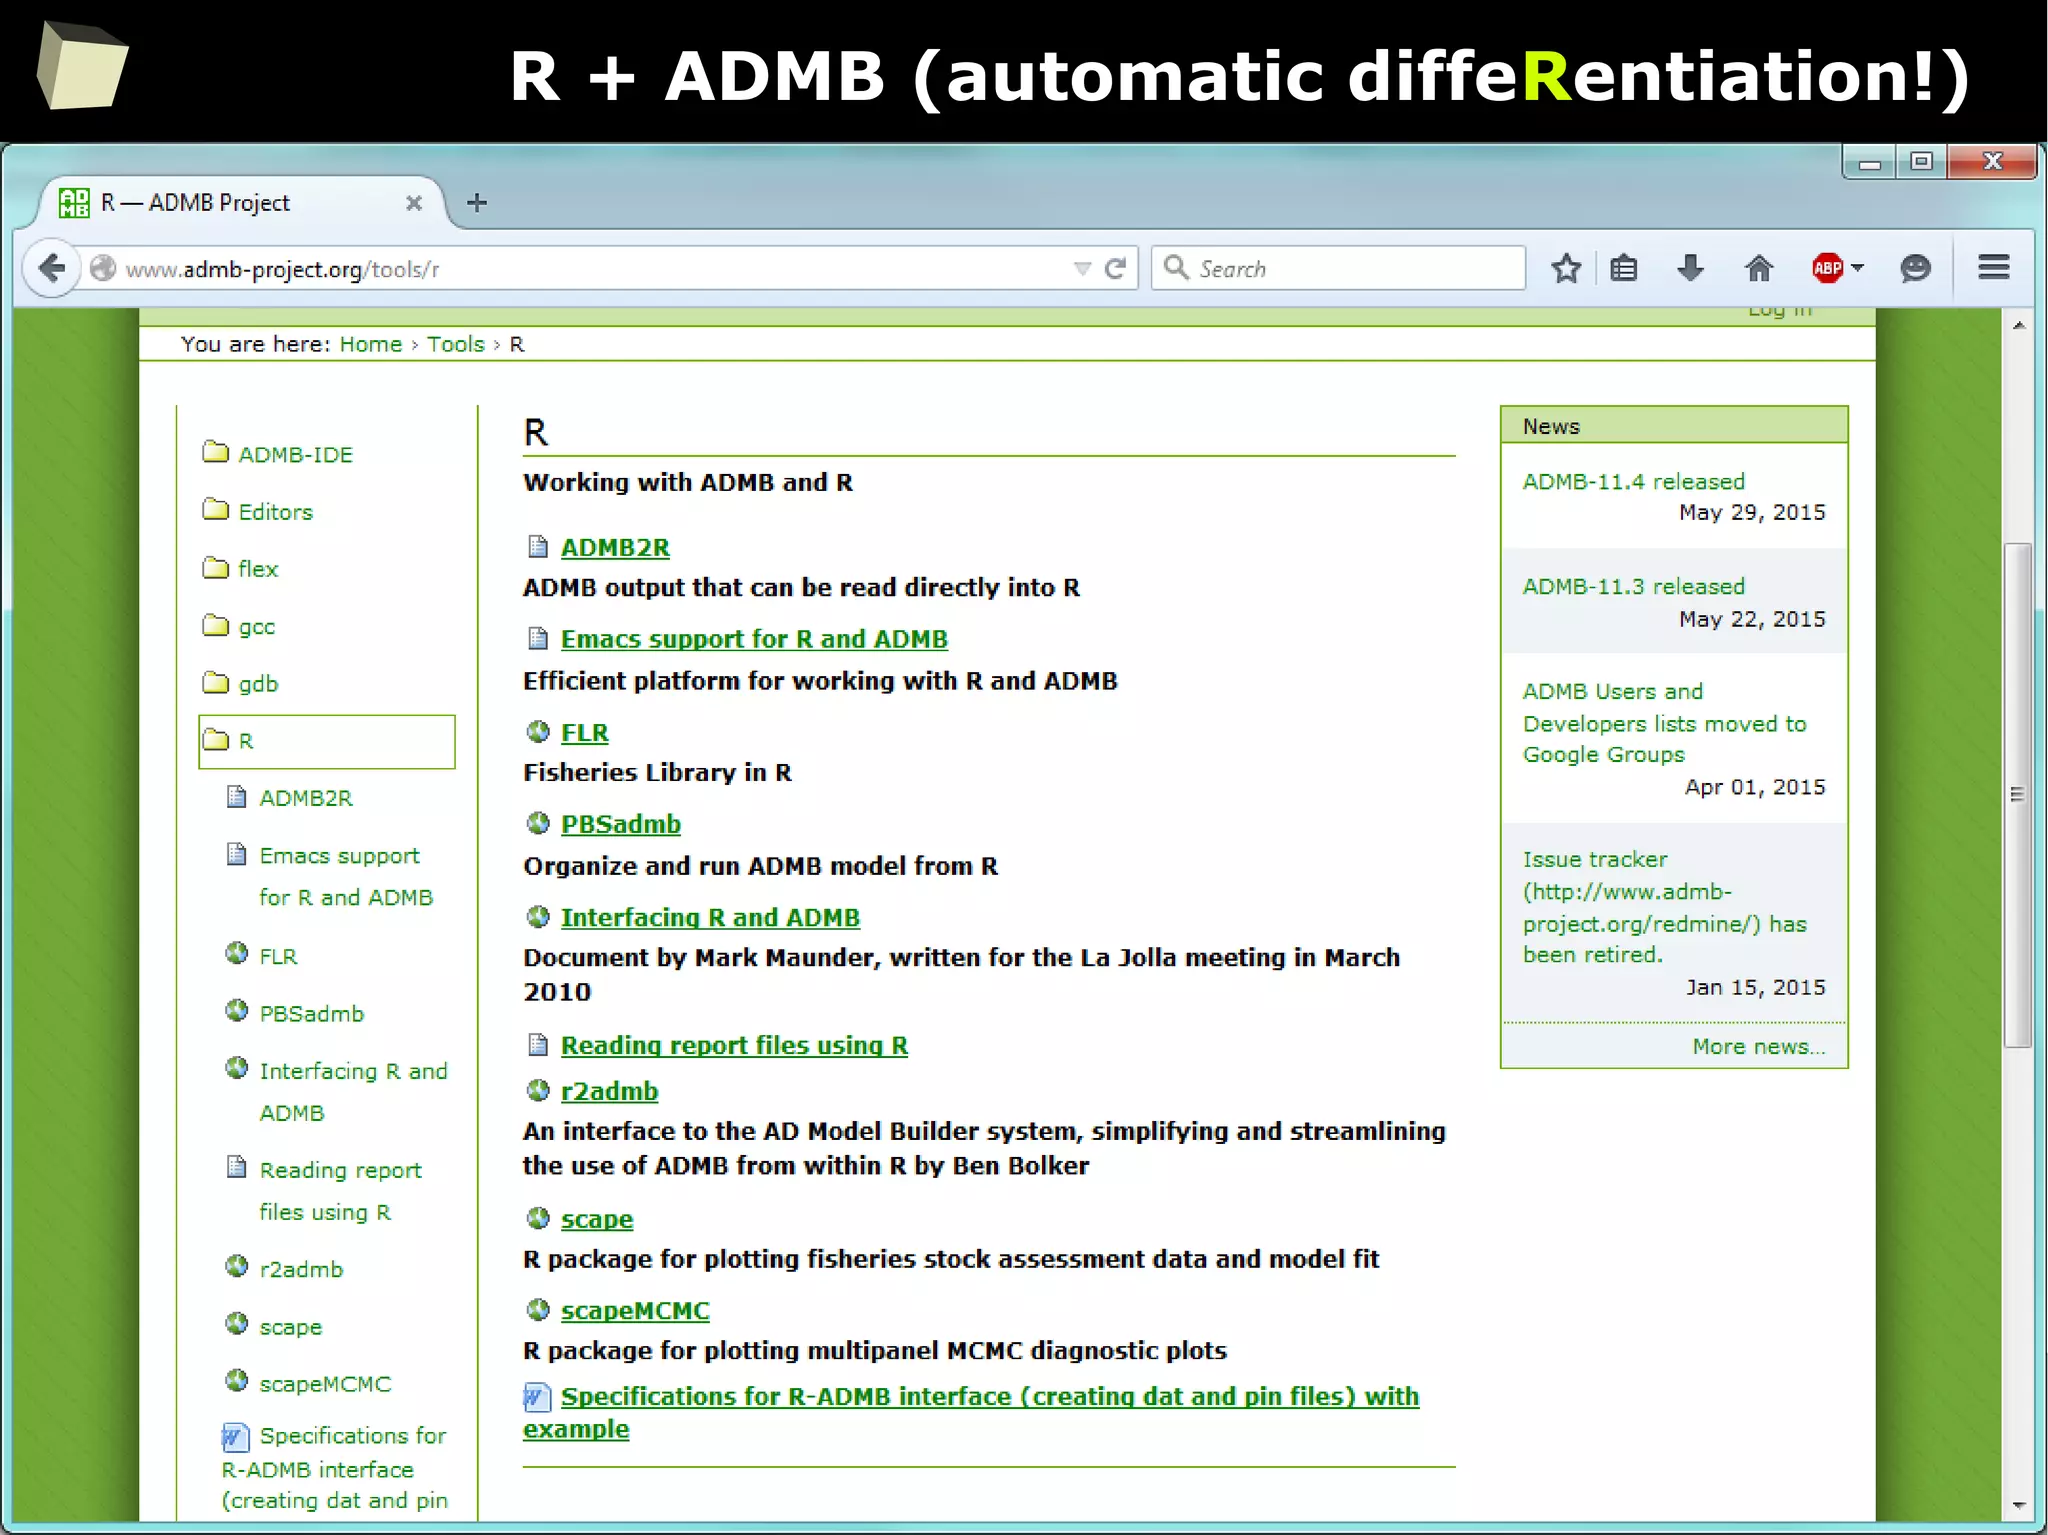The image size is (2048, 1535).
Task: Click the More news... link
Action: (x=1758, y=1047)
